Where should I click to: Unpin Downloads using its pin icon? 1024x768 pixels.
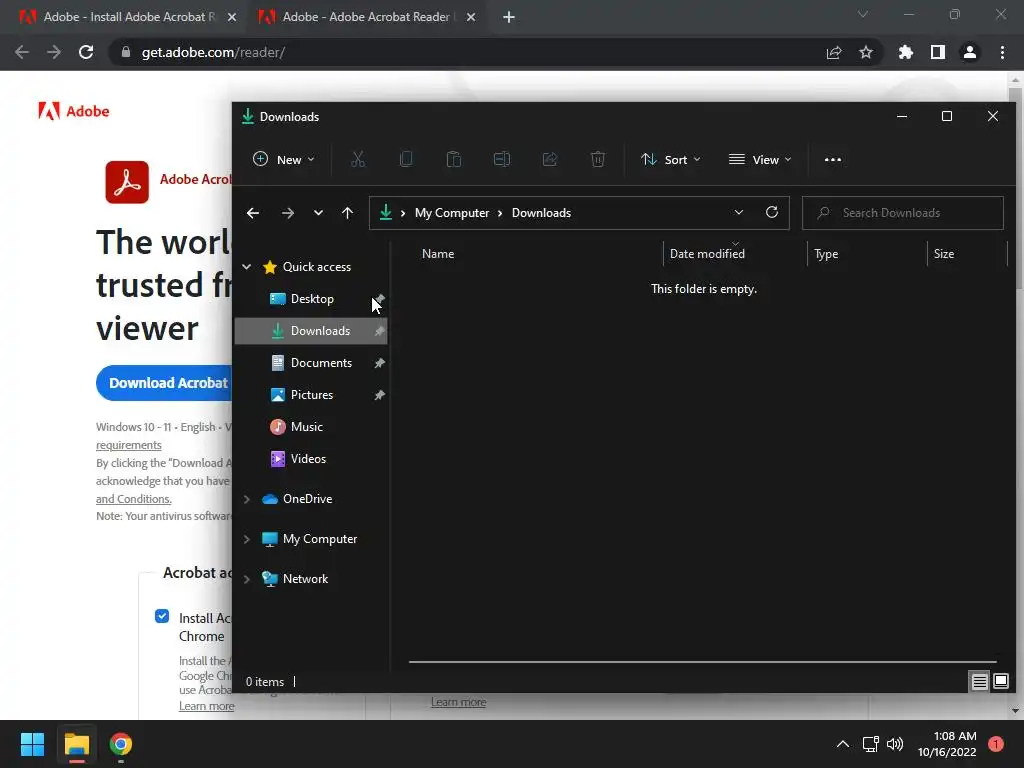coord(379,331)
